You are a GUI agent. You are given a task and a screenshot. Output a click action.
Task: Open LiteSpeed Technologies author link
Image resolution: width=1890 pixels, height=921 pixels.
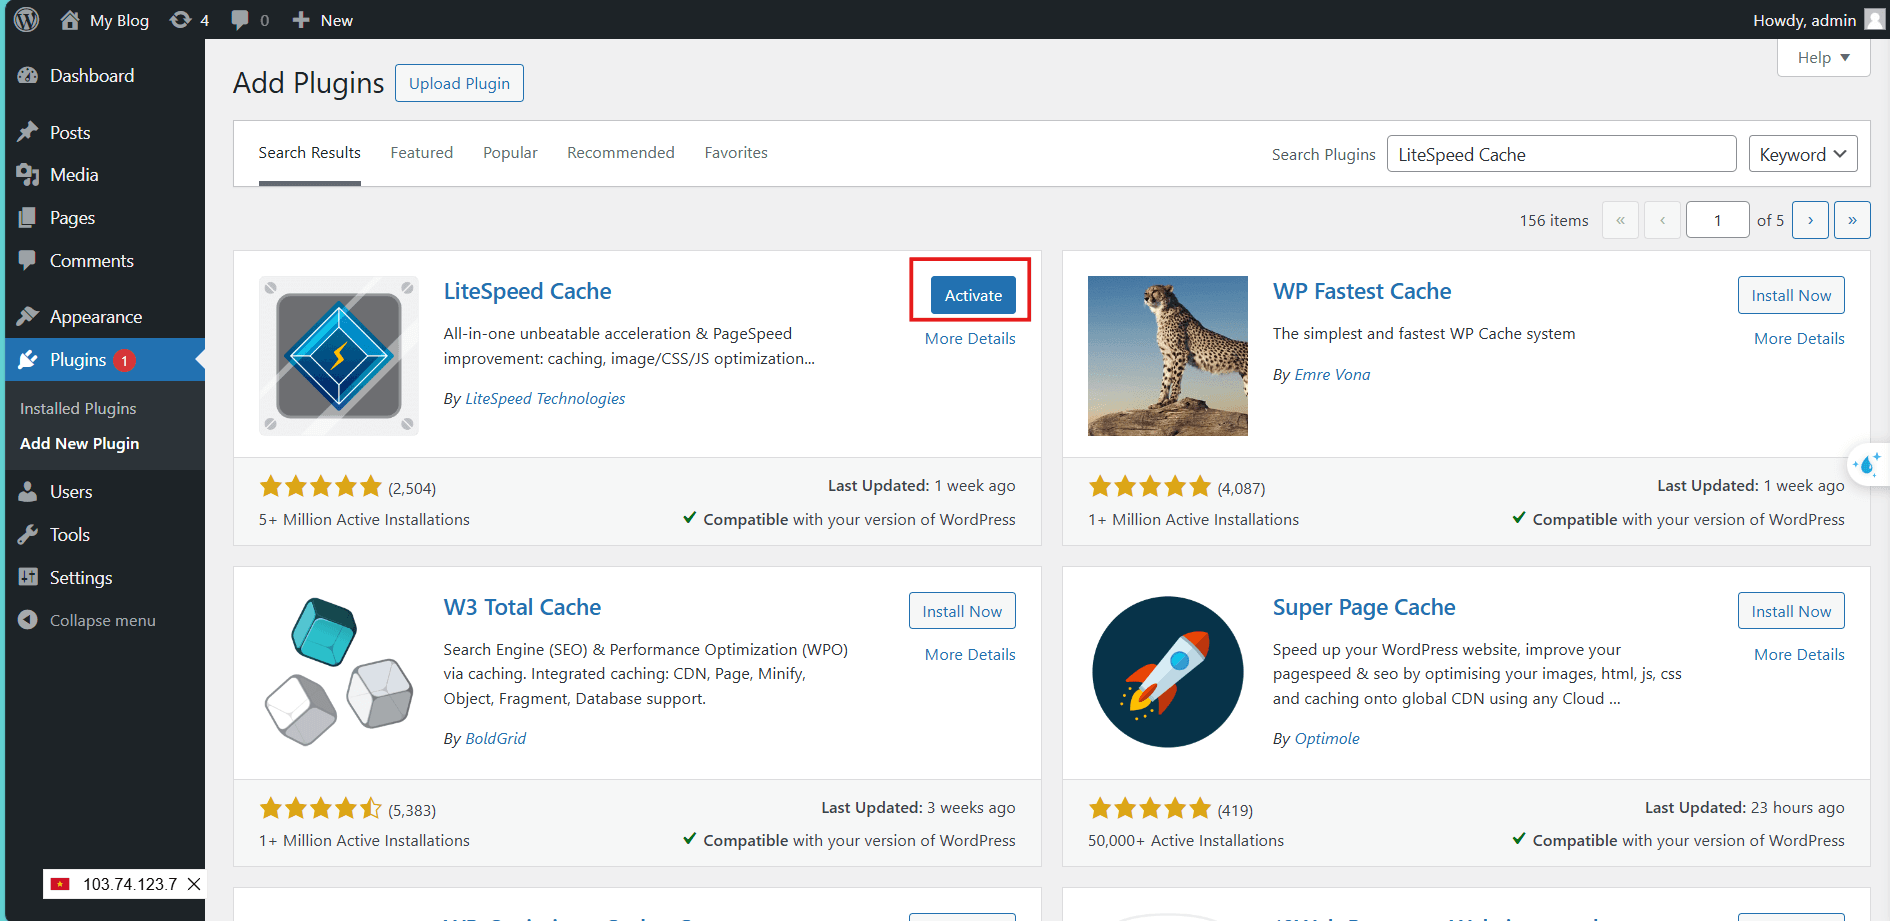(545, 399)
